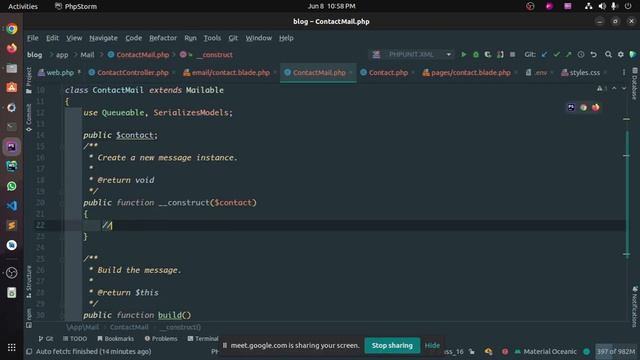
Task: Click the $contact property declaration
Action: pos(135,135)
